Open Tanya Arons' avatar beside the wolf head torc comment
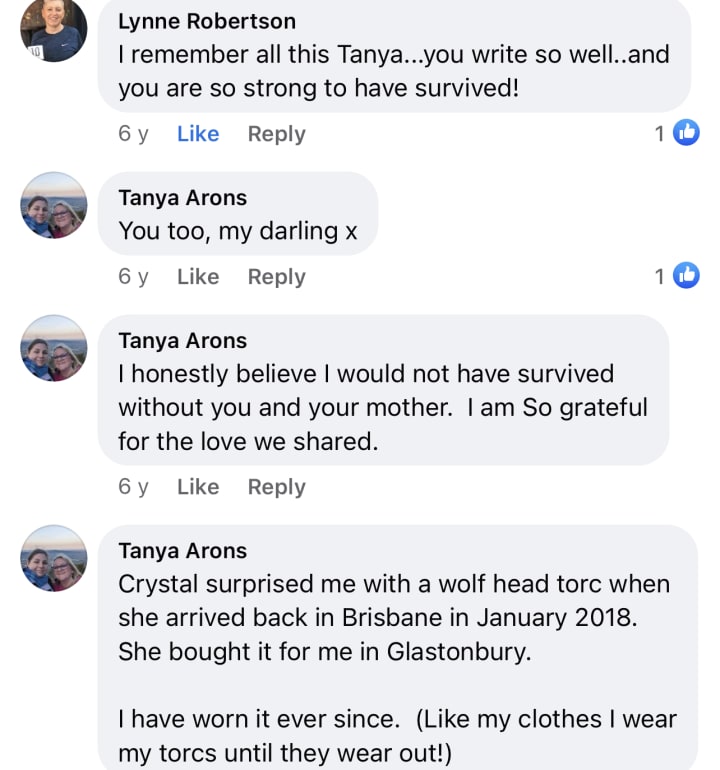 tap(54, 558)
